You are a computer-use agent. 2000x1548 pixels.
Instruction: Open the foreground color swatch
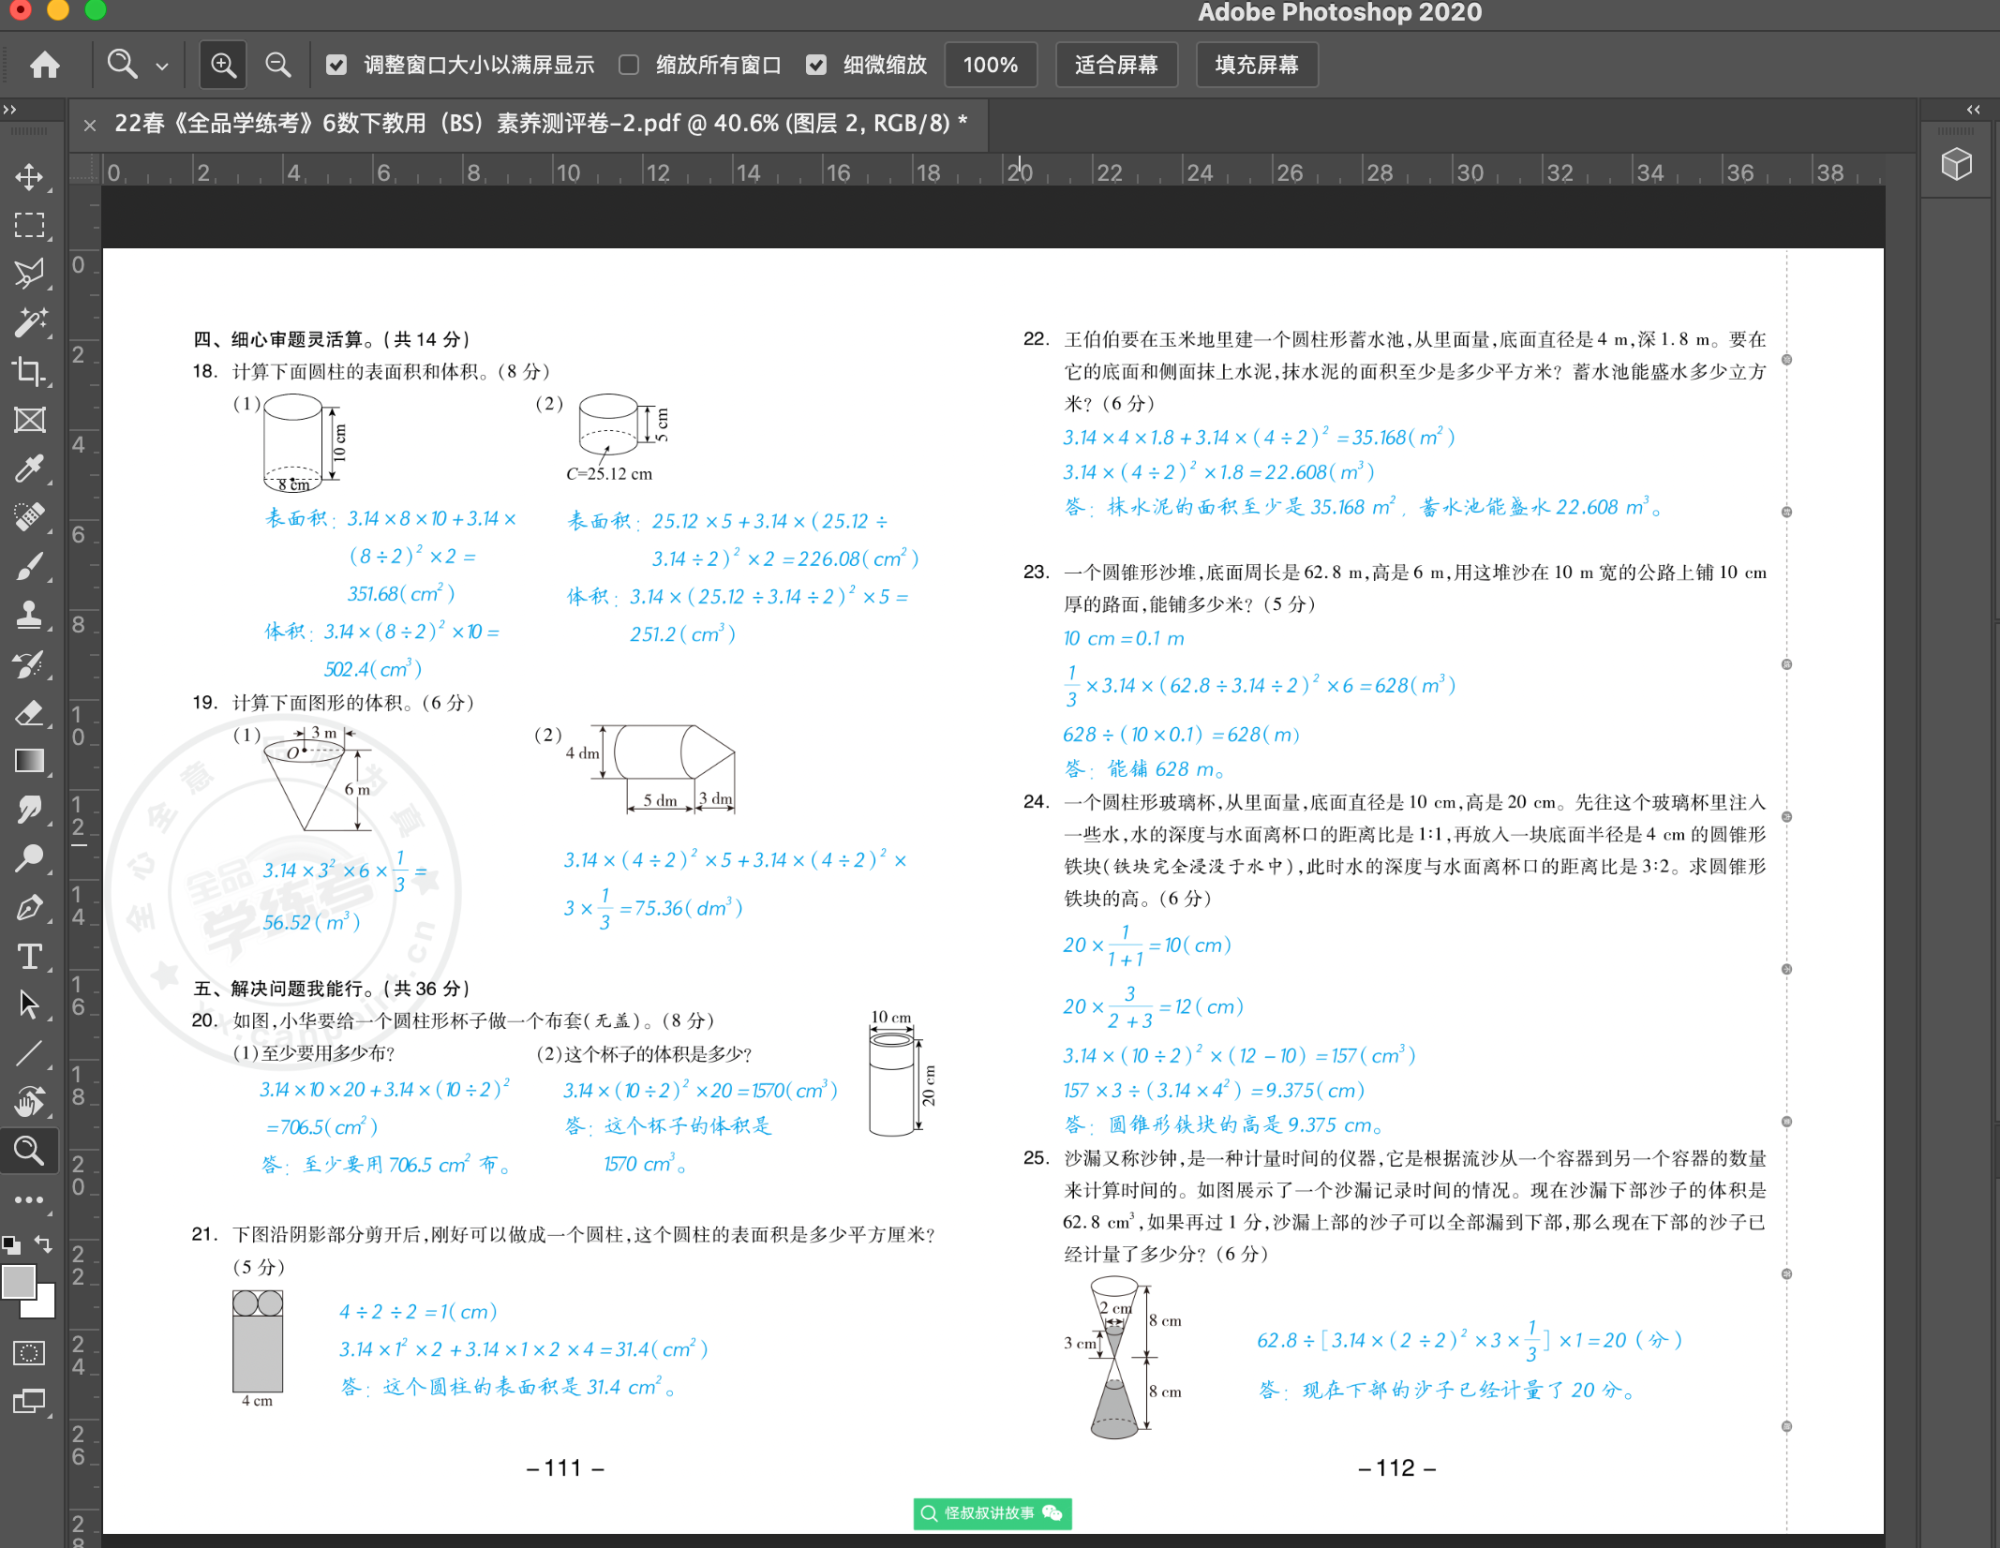(x=18, y=1281)
